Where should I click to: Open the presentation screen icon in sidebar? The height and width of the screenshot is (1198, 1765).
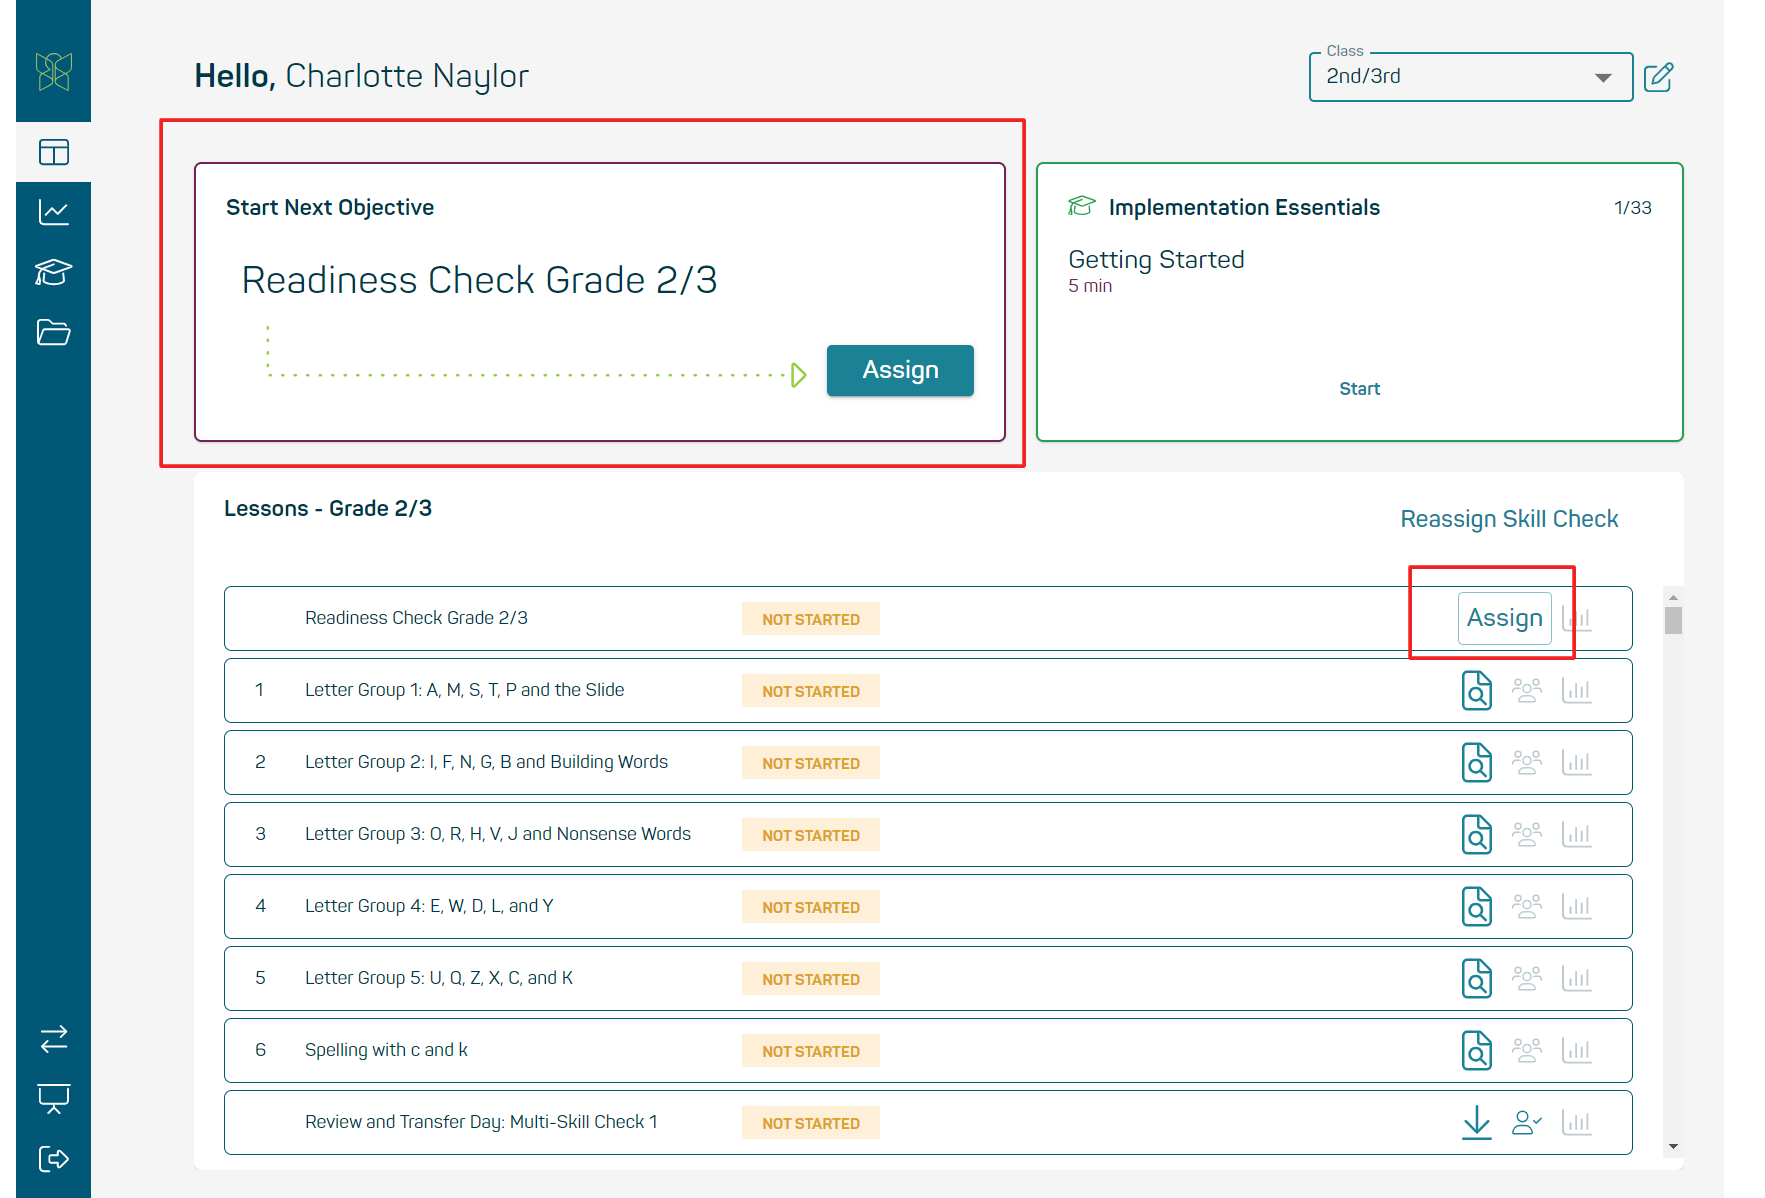tap(53, 1098)
